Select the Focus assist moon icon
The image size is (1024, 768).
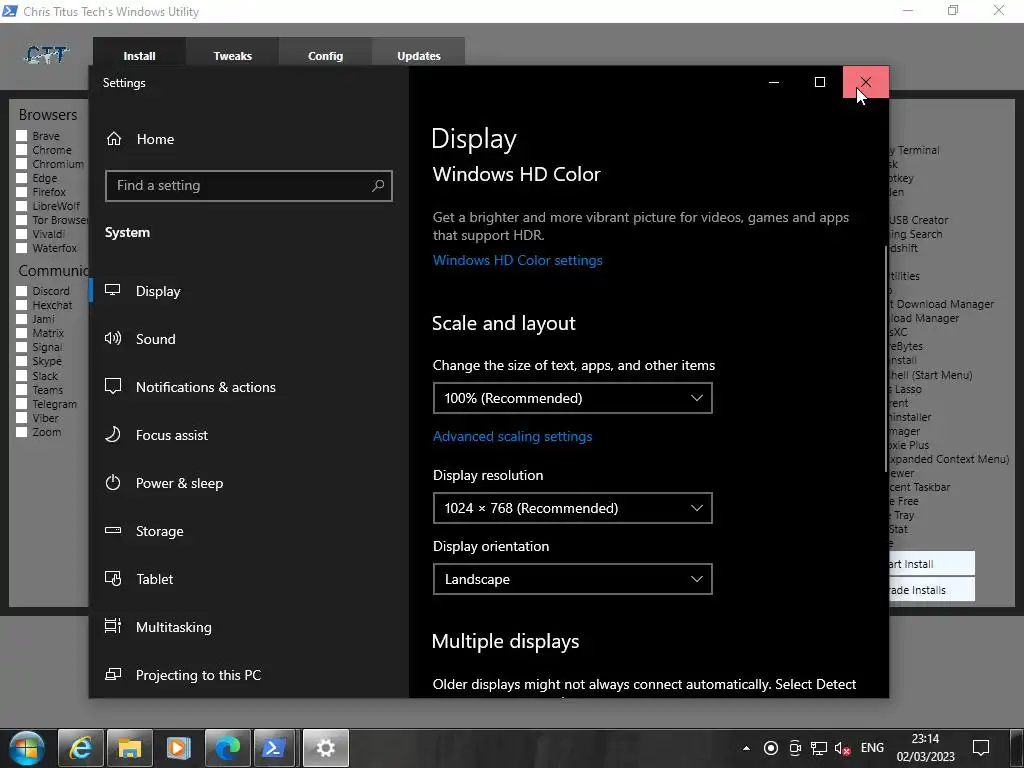112,434
